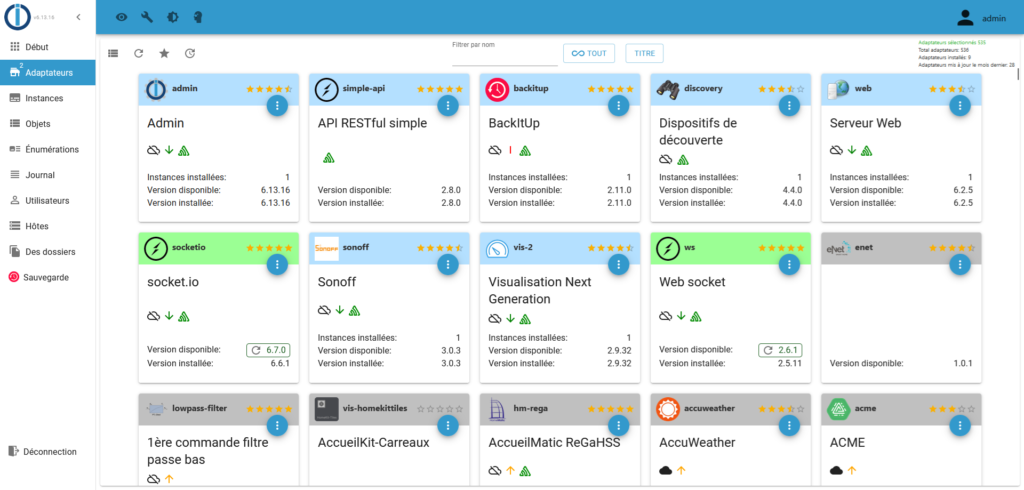Toggle the eye visibility icon in top bar

coord(121,18)
